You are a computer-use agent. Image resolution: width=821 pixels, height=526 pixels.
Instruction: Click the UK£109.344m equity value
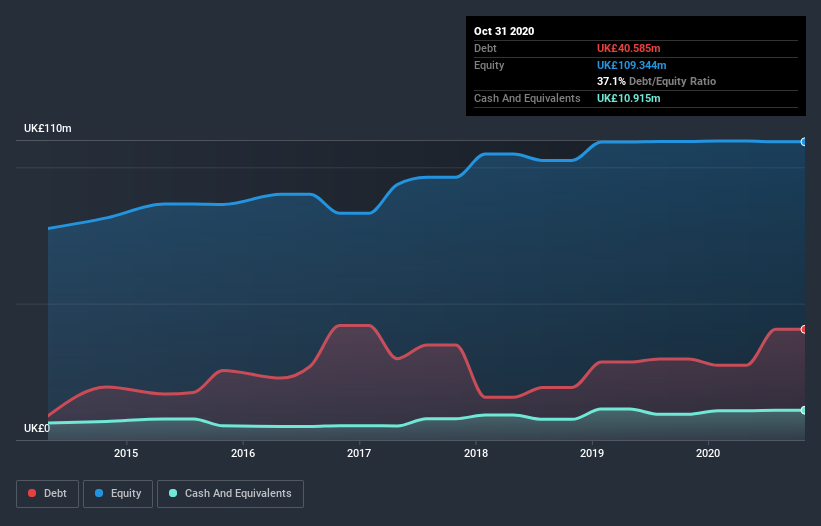click(632, 65)
